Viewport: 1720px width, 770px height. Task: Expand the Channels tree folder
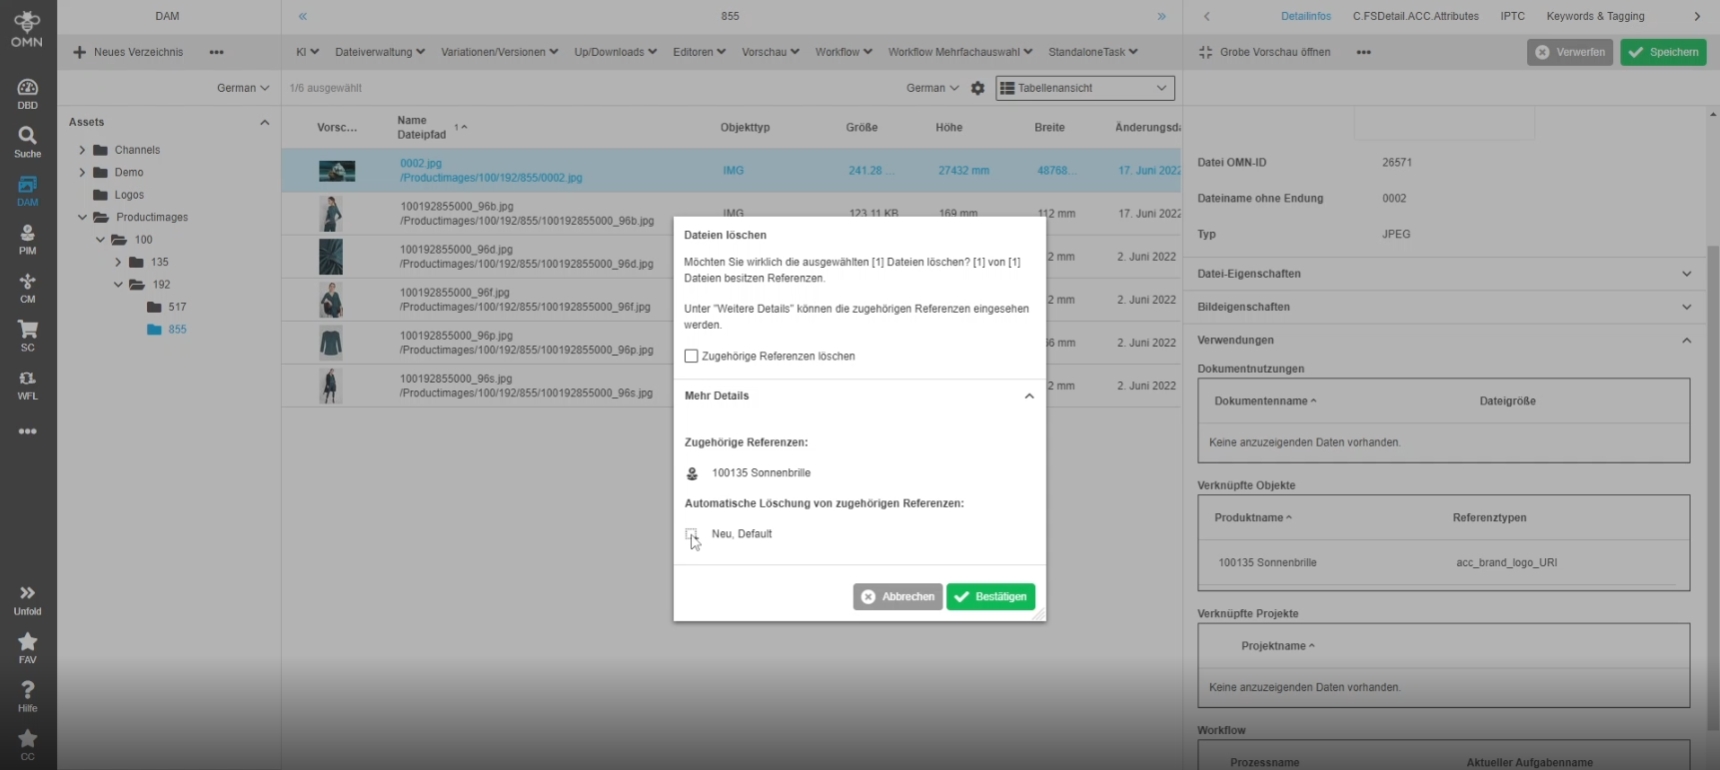coord(82,150)
